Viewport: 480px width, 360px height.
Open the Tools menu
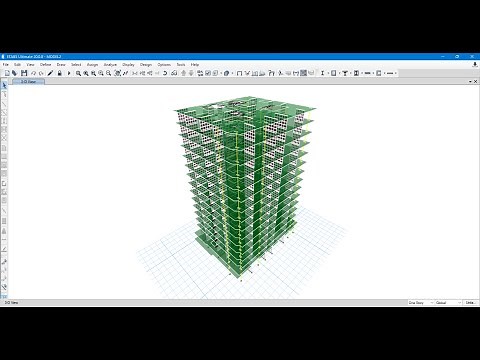[181, 65]
